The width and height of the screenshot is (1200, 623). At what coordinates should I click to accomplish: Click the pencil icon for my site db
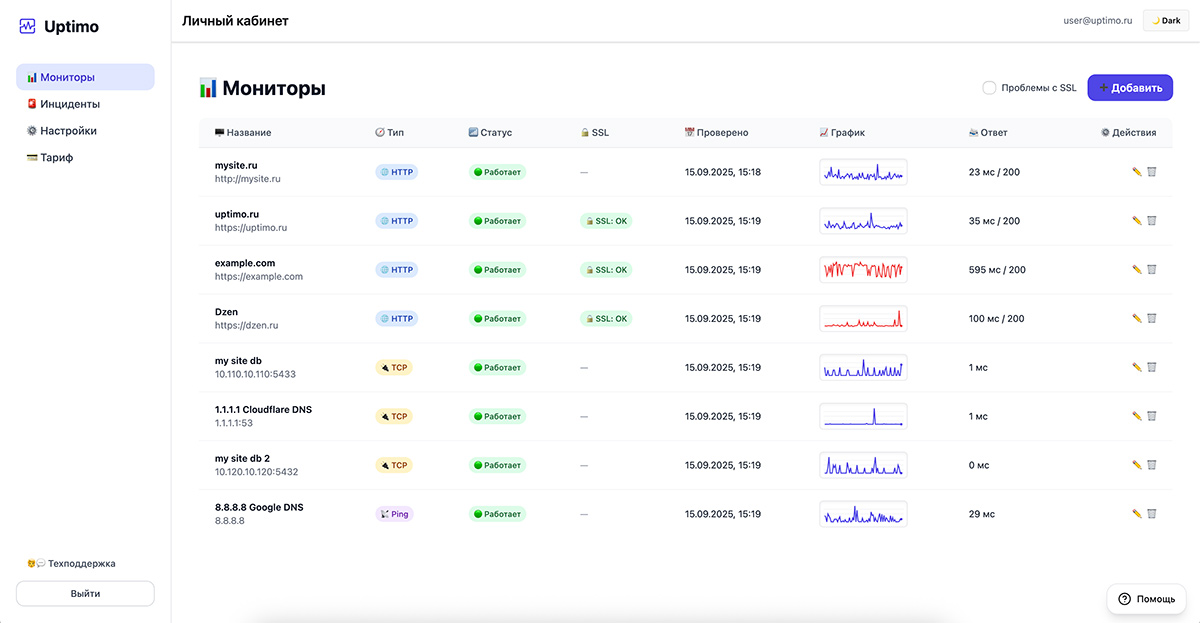[1136, 367]
